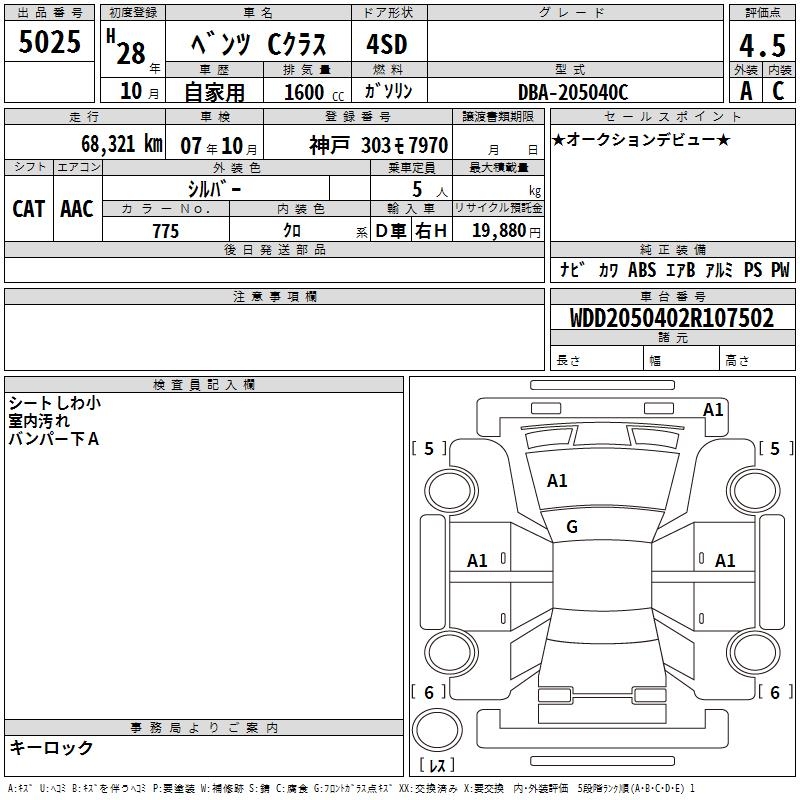Click the registration number 神戸 303 モ 7970
This screenshot has height=800, width=800.
pos(378,144)
